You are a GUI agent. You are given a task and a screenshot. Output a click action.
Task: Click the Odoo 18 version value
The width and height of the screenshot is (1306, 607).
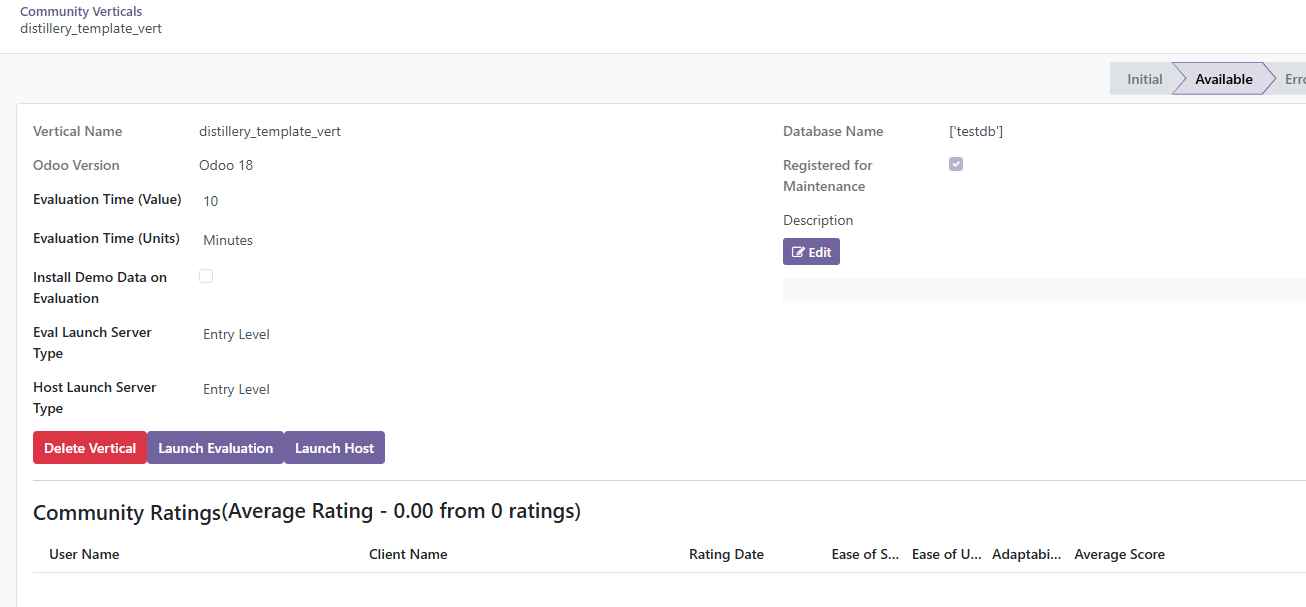tap(226, 165)
